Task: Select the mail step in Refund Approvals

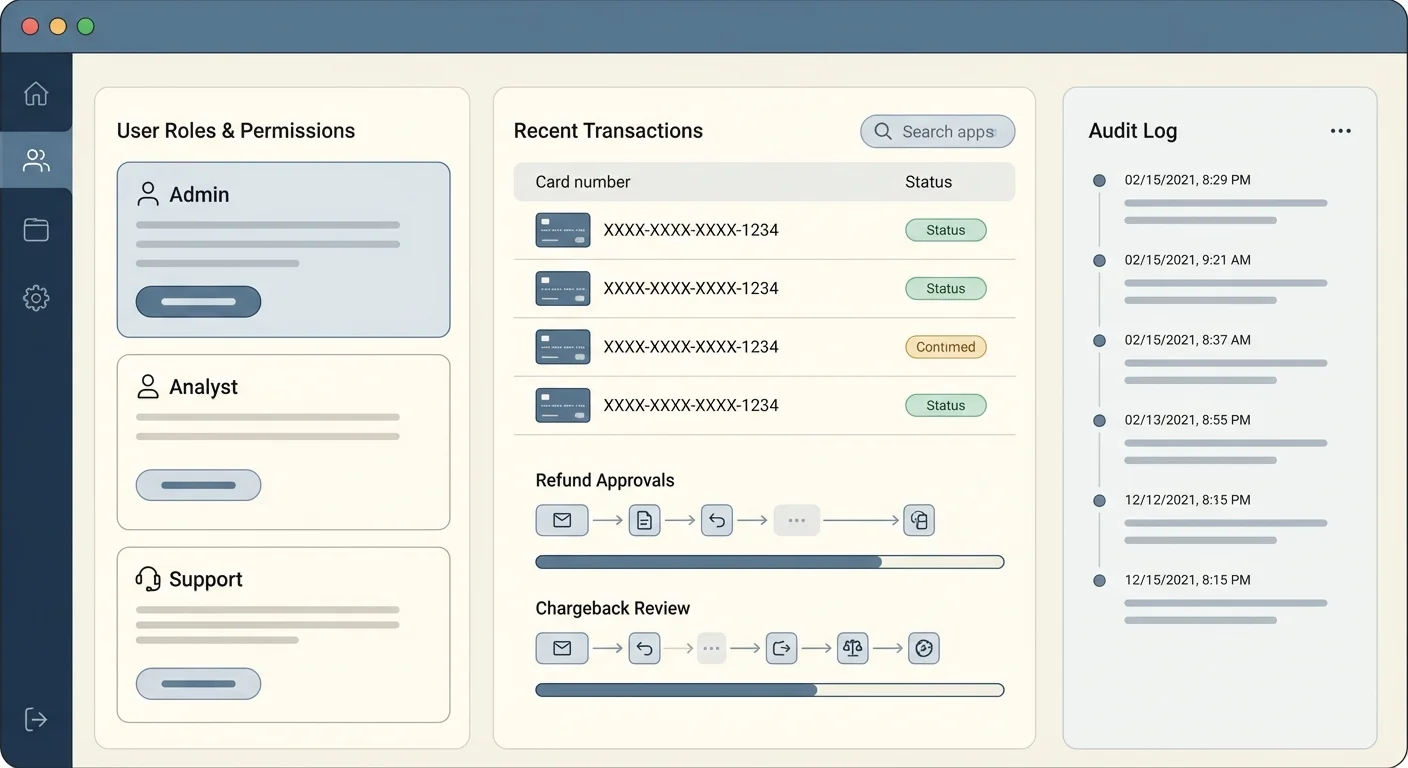Action: (562, 520)
